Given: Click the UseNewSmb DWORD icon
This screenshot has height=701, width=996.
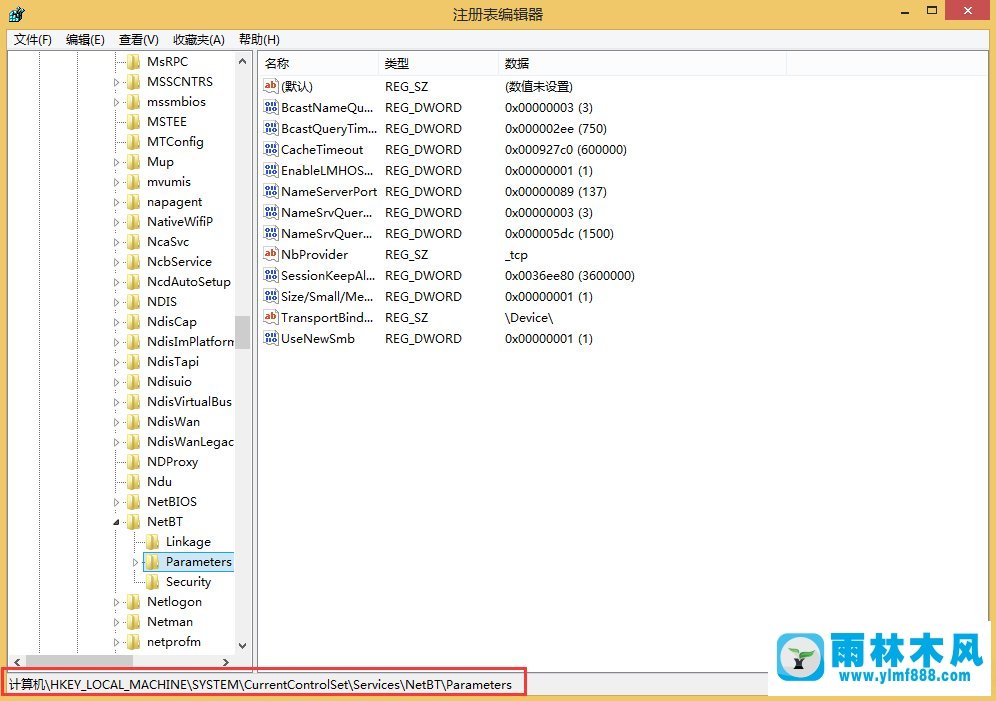Looking at the screenshot, I should click(270, 339).
